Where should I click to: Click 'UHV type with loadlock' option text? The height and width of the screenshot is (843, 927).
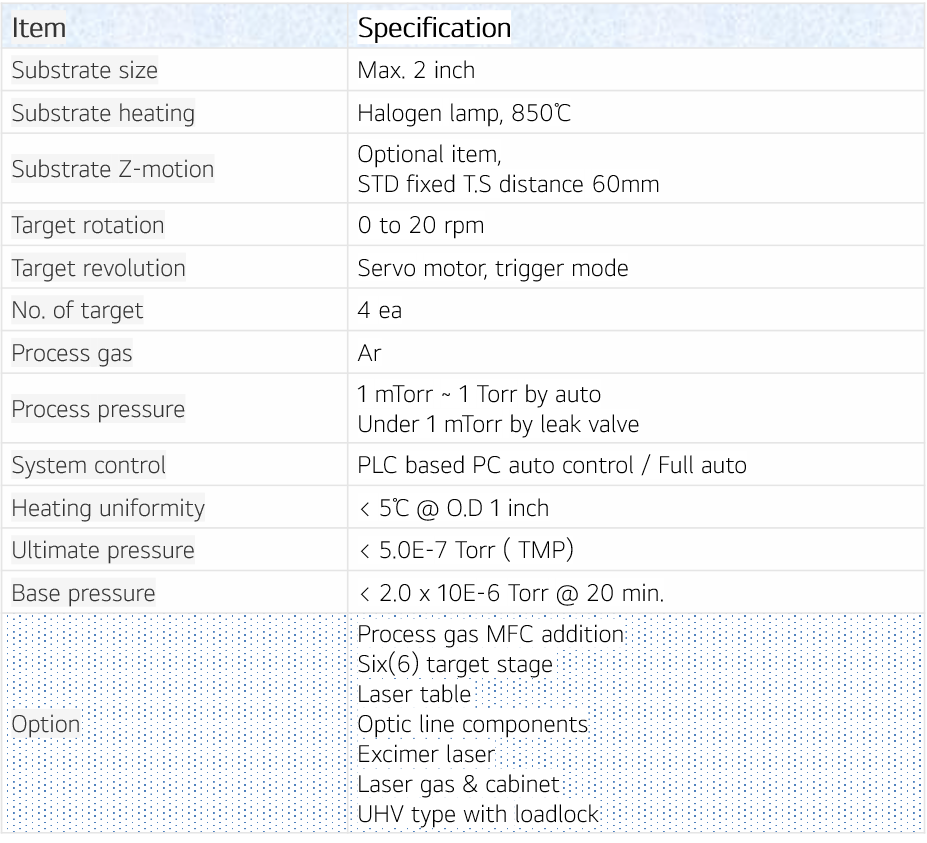click(x=478, y=814)
